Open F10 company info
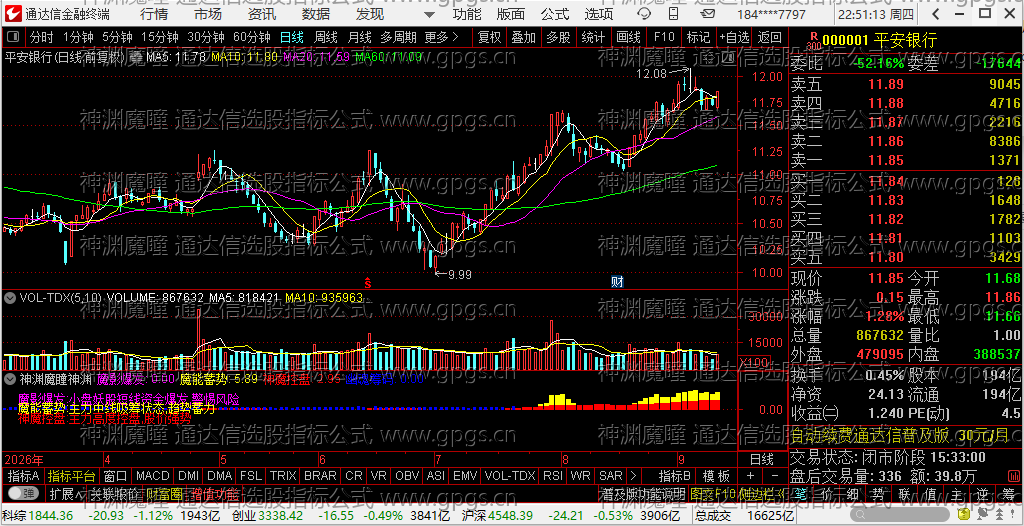Screen dimensions: 1024x526 [664, 37]
